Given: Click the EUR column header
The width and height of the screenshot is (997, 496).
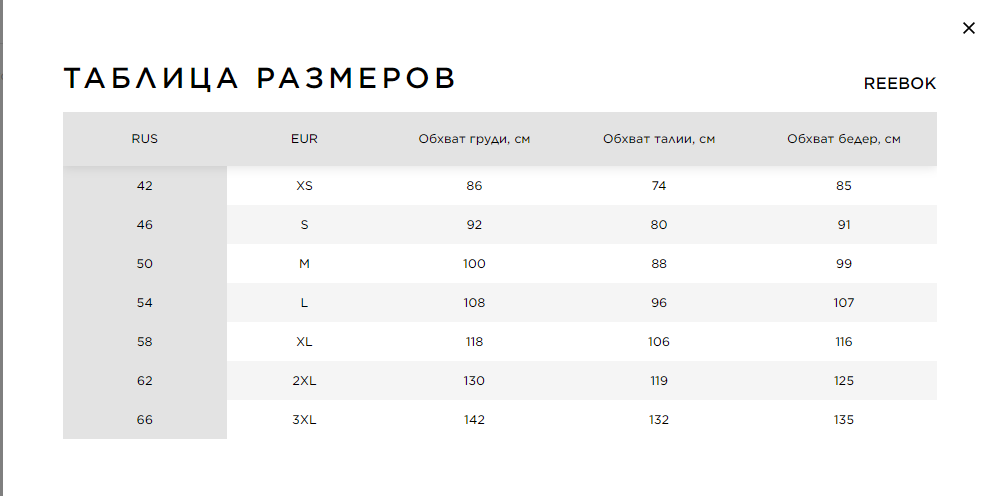Looking at the screenshot, I should coord(304,139).
